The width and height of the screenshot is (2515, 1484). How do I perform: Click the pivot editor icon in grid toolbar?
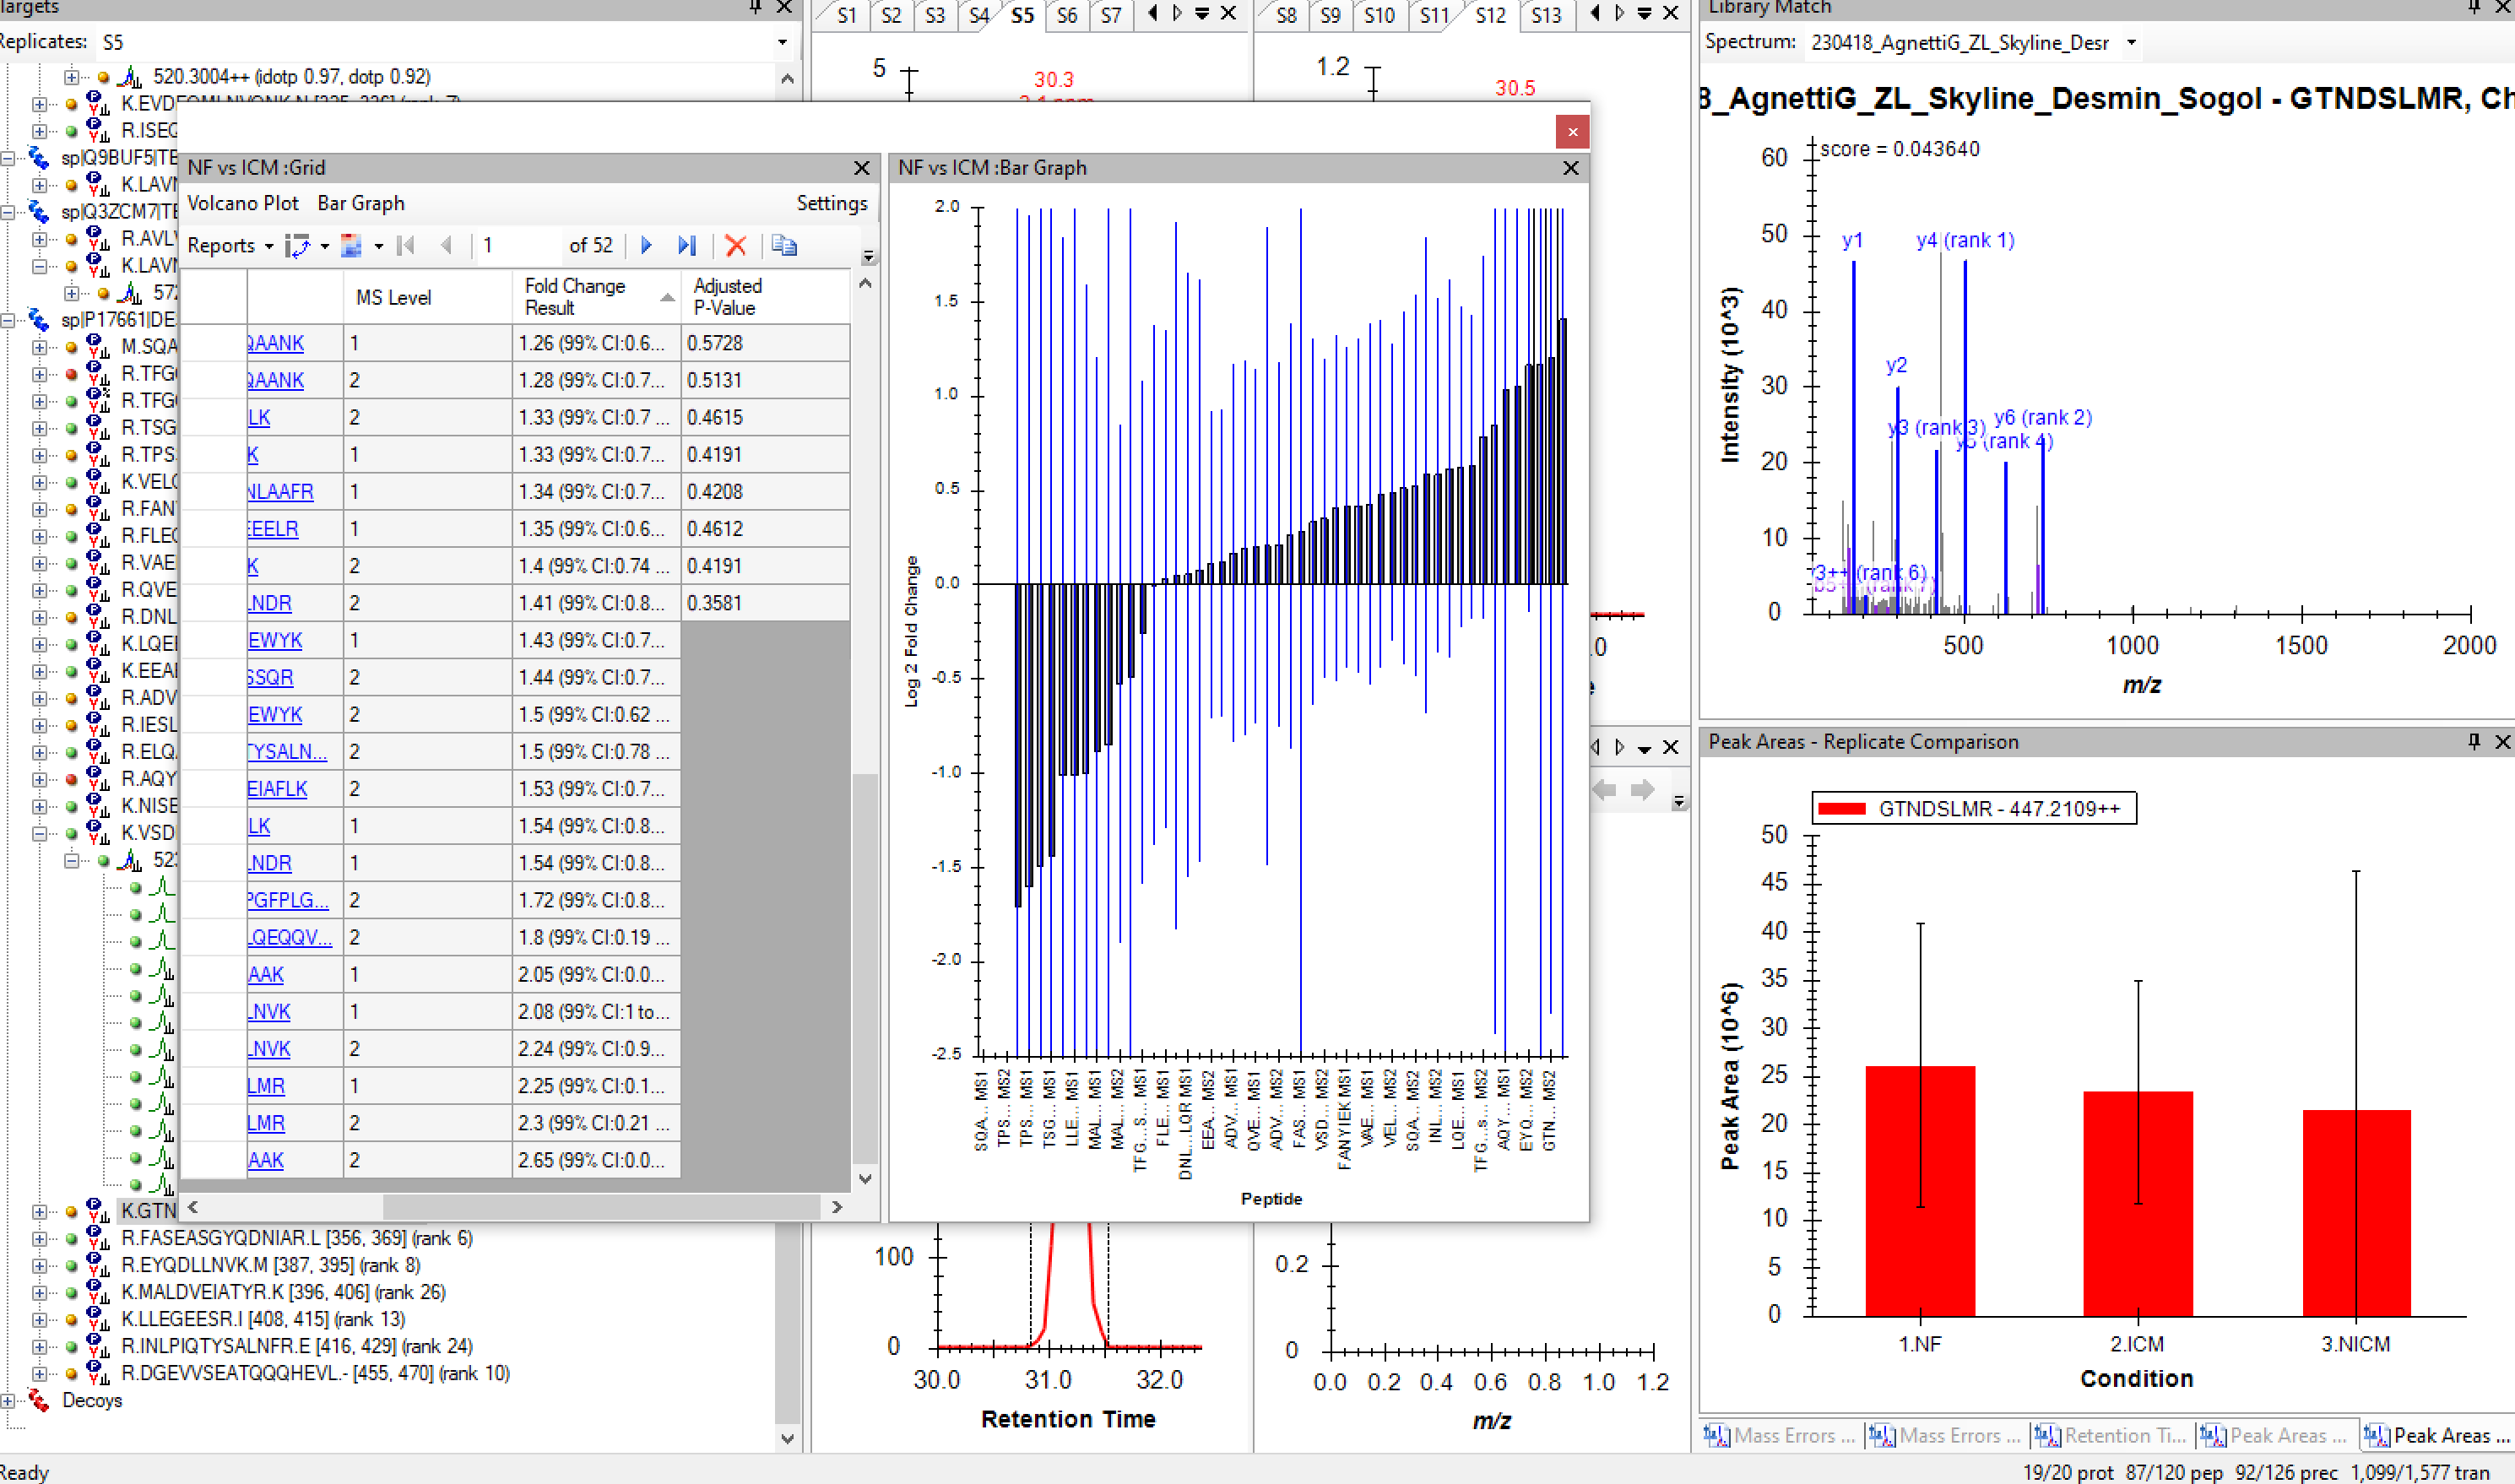click(x=298, y=246)
